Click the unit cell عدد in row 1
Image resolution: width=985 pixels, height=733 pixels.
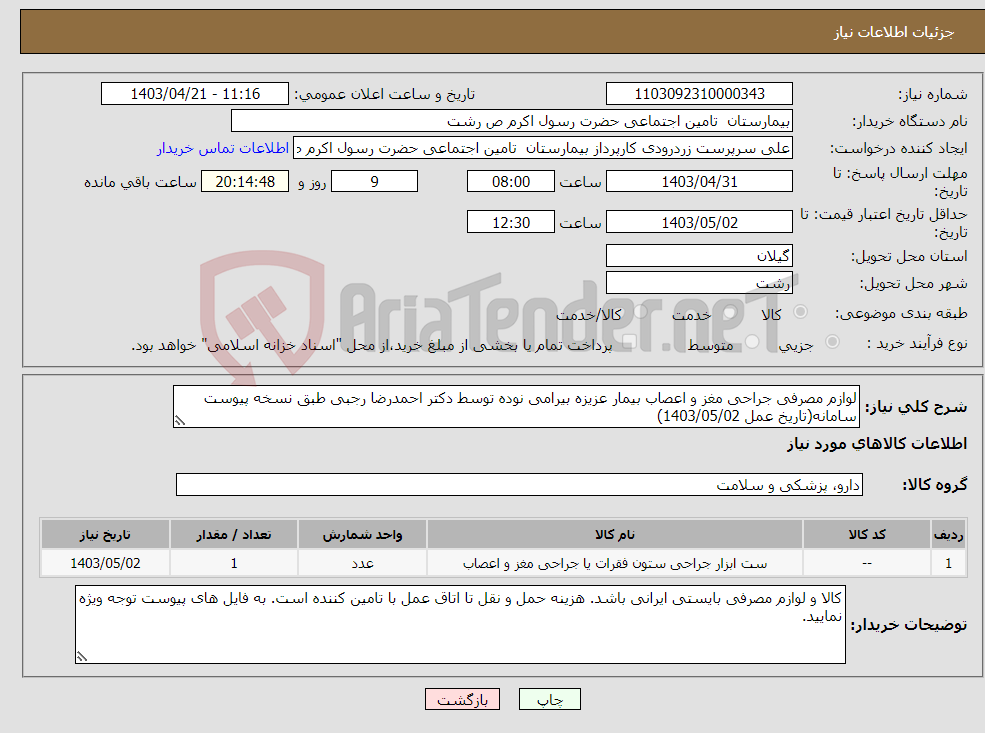coord(362,563)
